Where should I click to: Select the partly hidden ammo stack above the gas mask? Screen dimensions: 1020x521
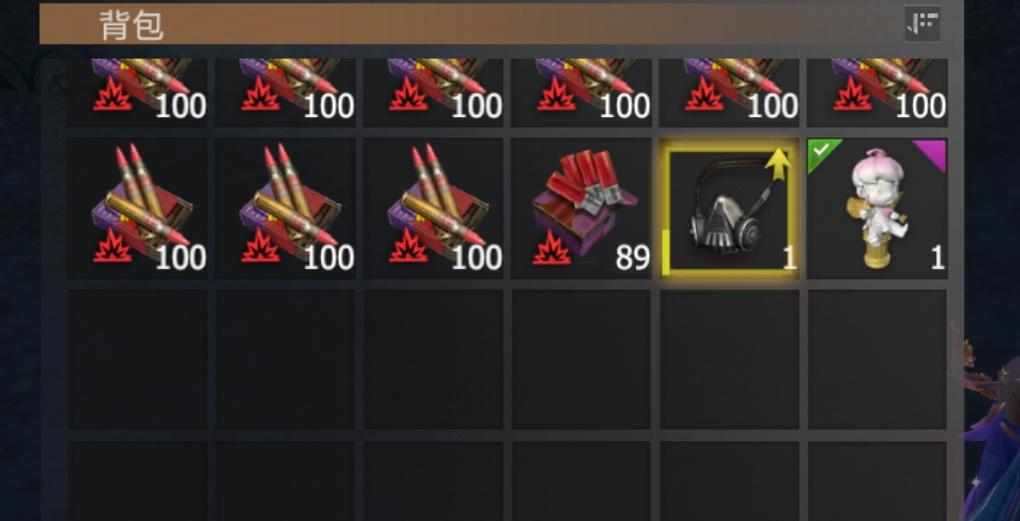point(729,92)
